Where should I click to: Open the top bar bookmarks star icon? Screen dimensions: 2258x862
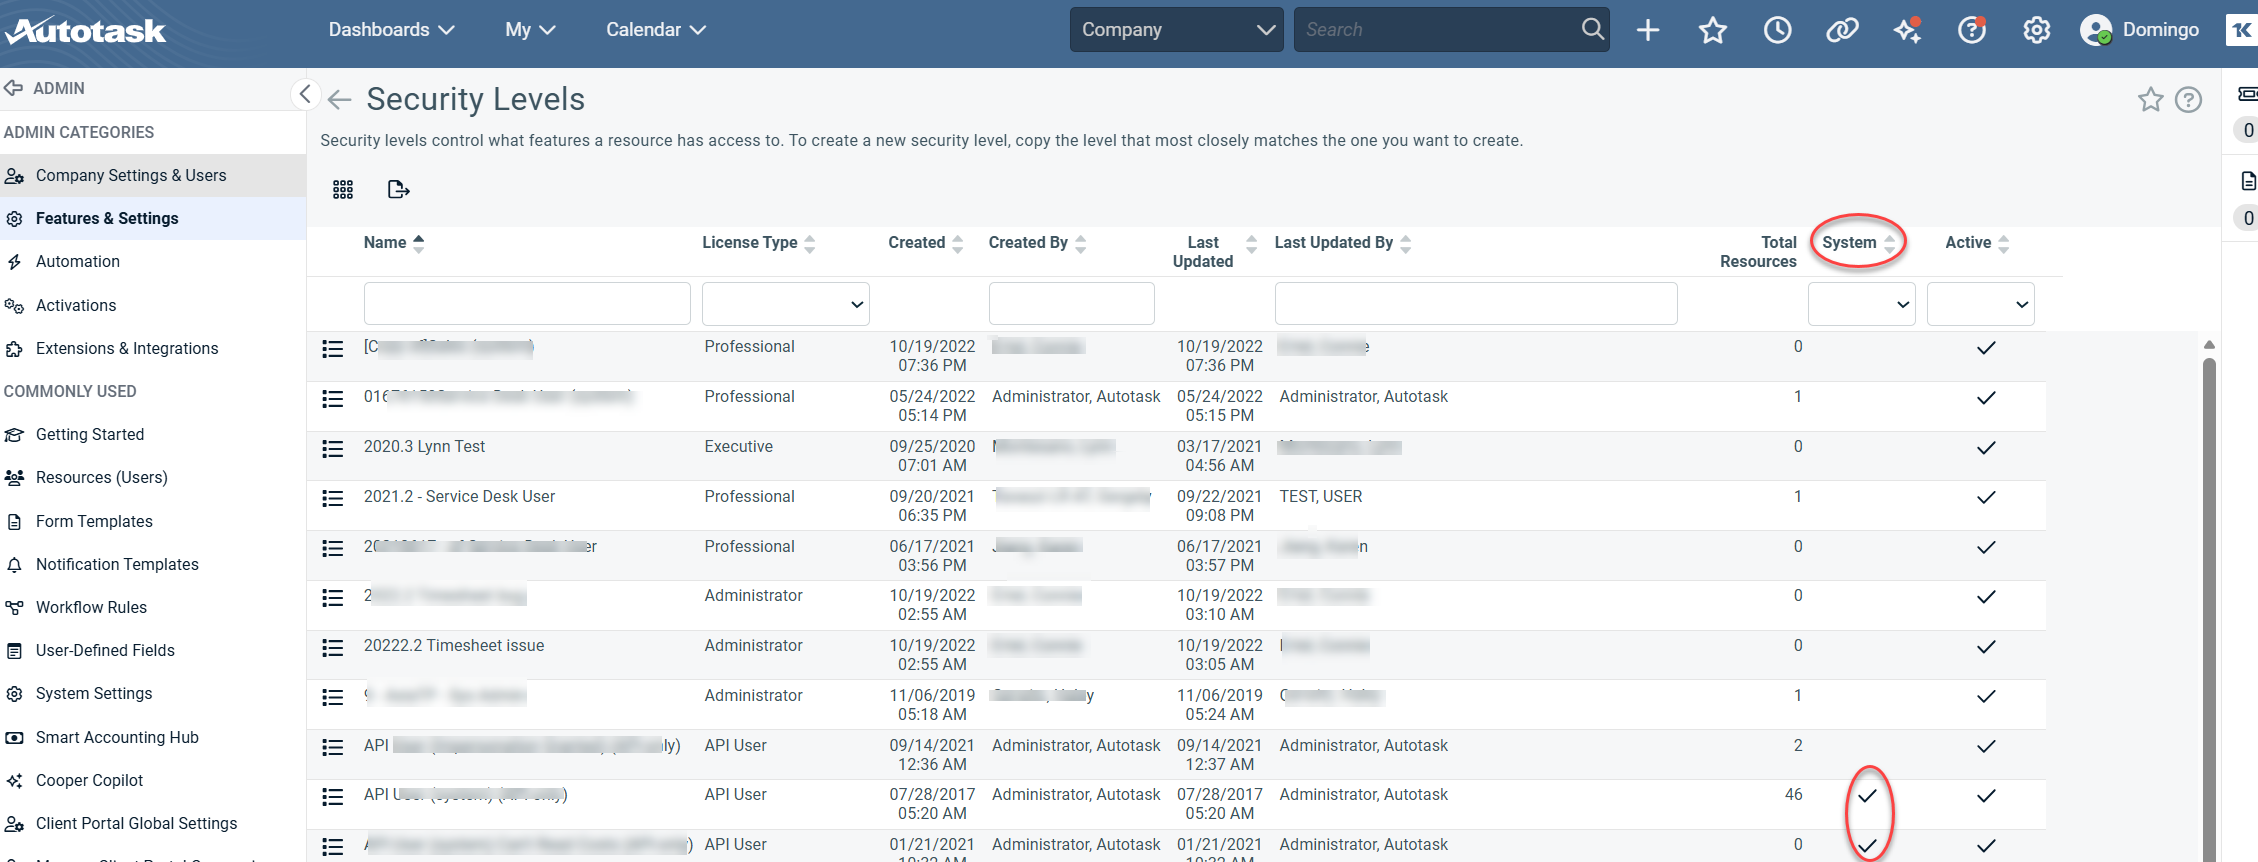[x=1712, y=30]
